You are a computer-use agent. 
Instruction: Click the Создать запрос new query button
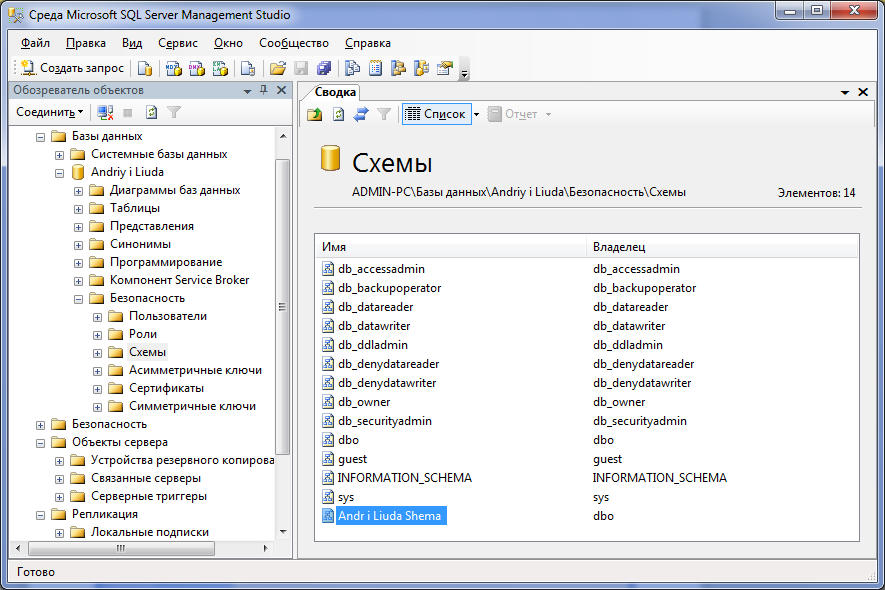pyautogui.click(x=72, y=68)
